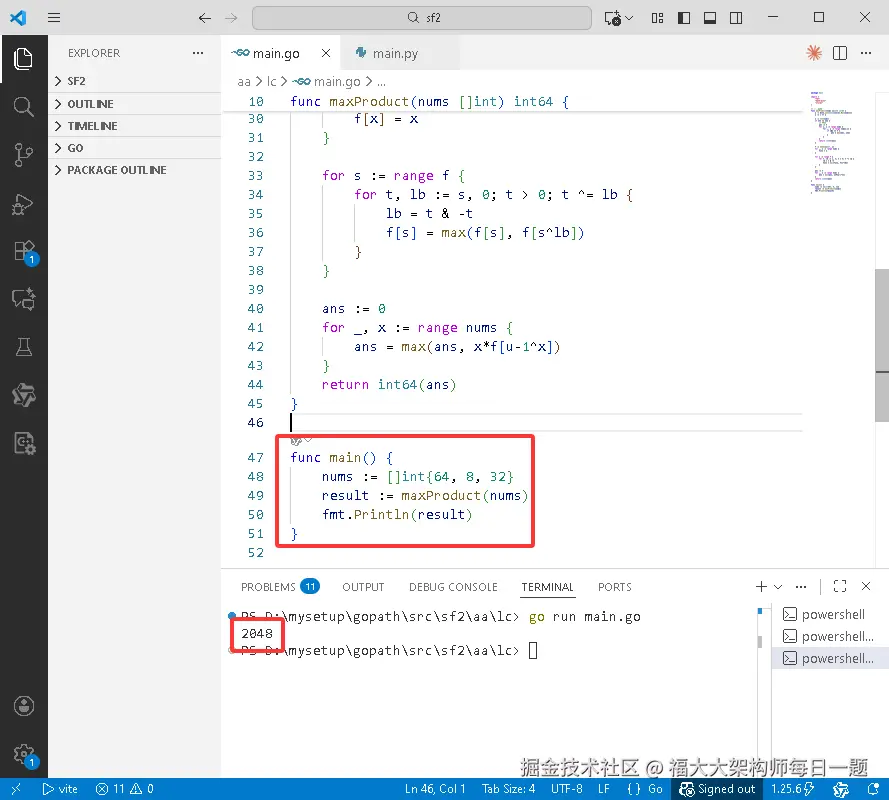
Task: Click the editor vertical scrollbar thumb
Action: (x=882, y=345)
